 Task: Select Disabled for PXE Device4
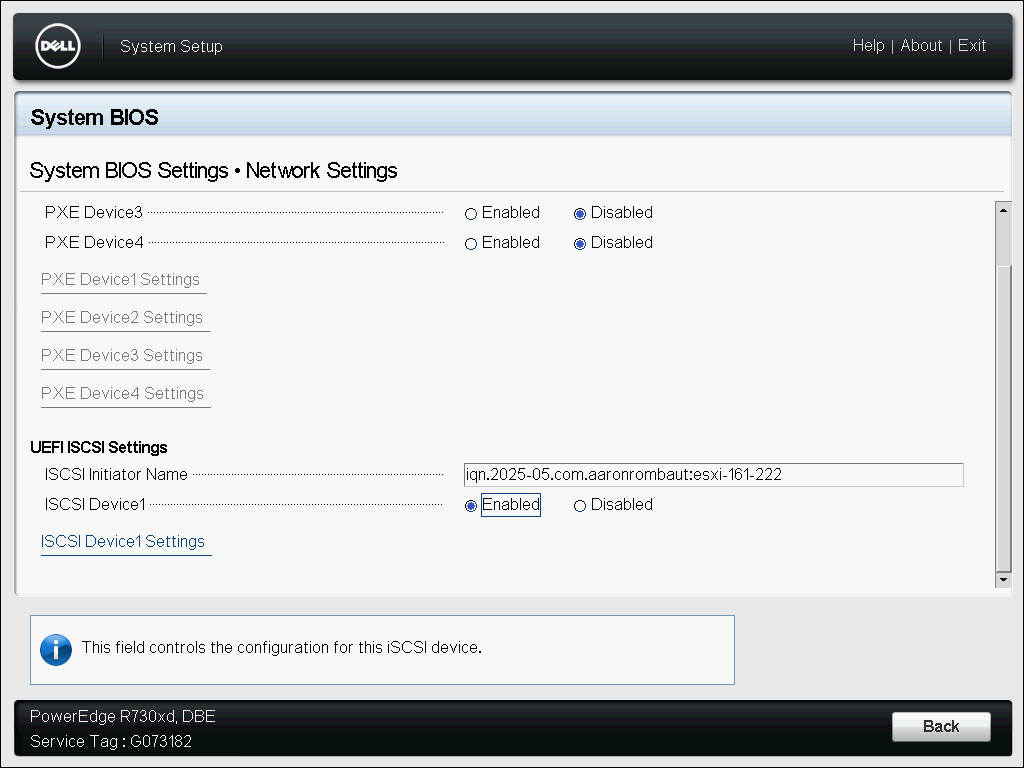(x=580, y=244)
